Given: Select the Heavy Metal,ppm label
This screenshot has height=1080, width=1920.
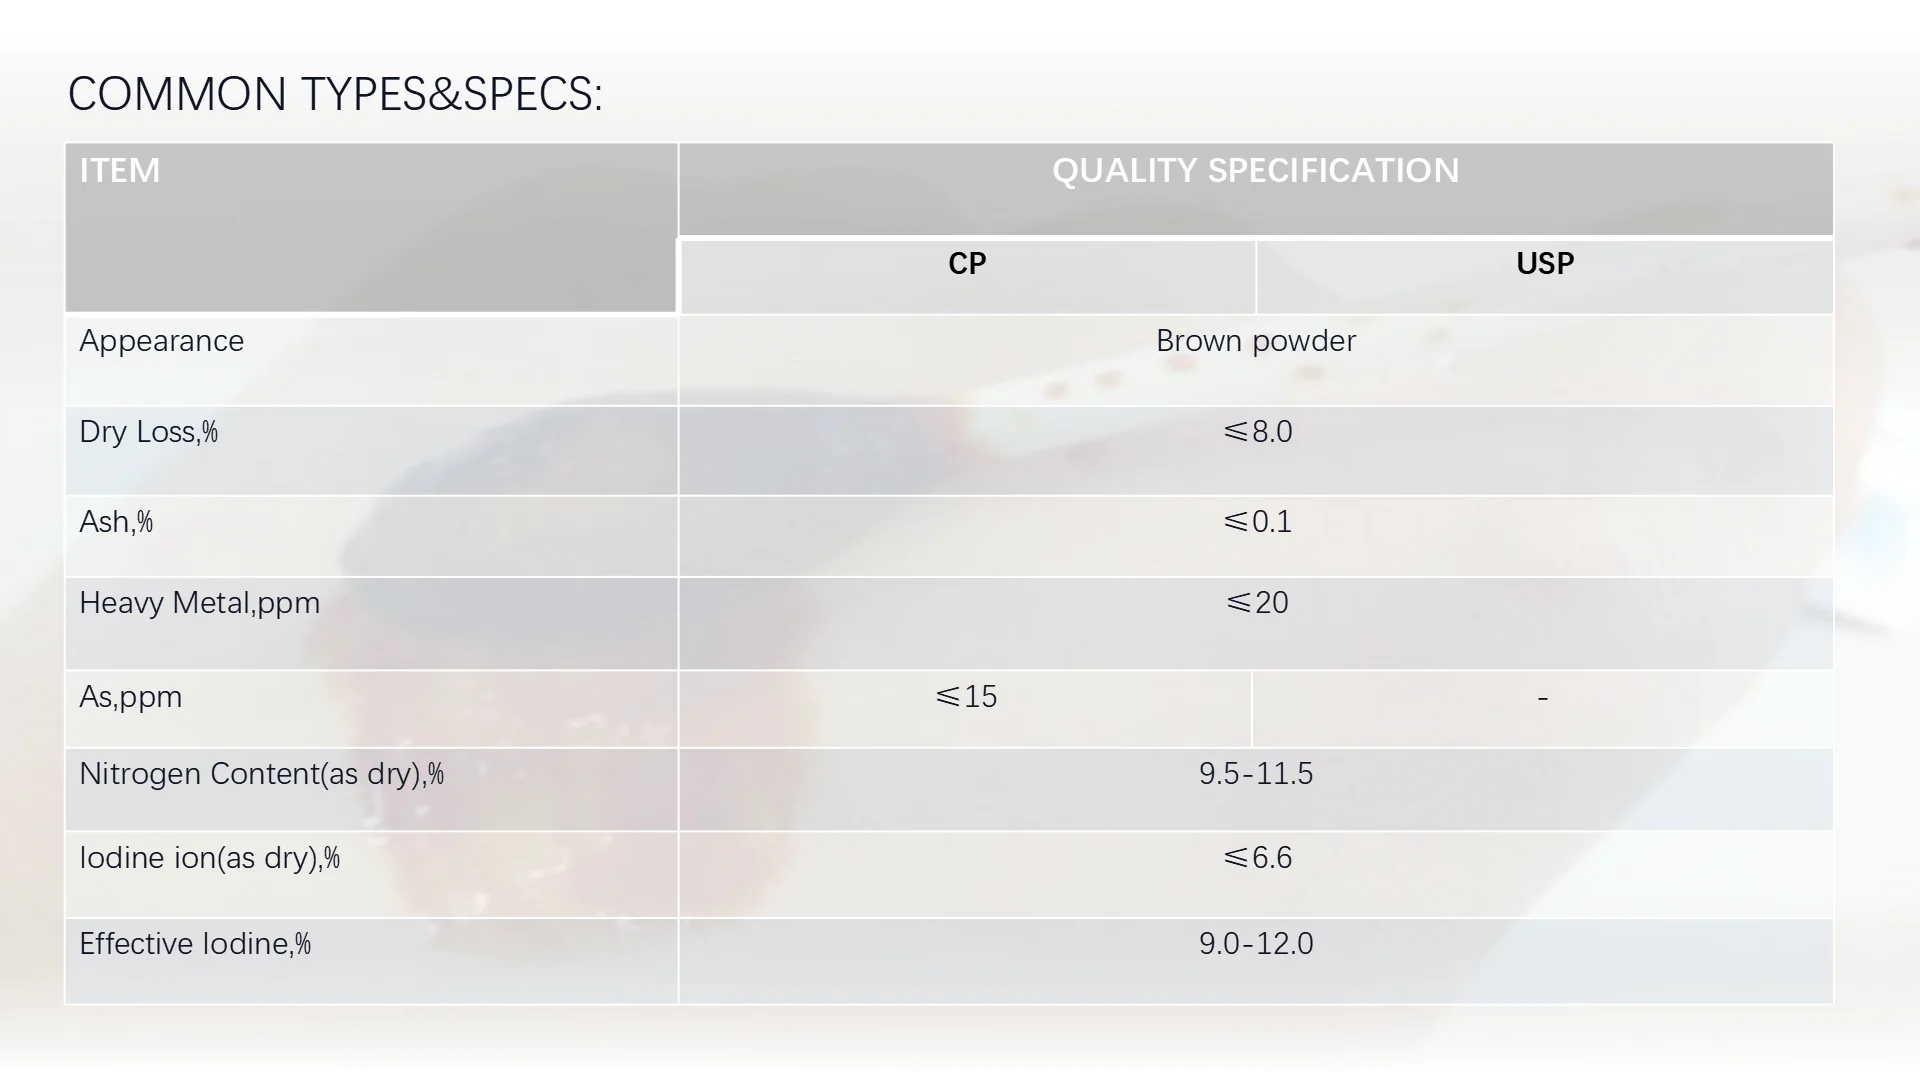Looking at the screenshot, I should 199,603.
